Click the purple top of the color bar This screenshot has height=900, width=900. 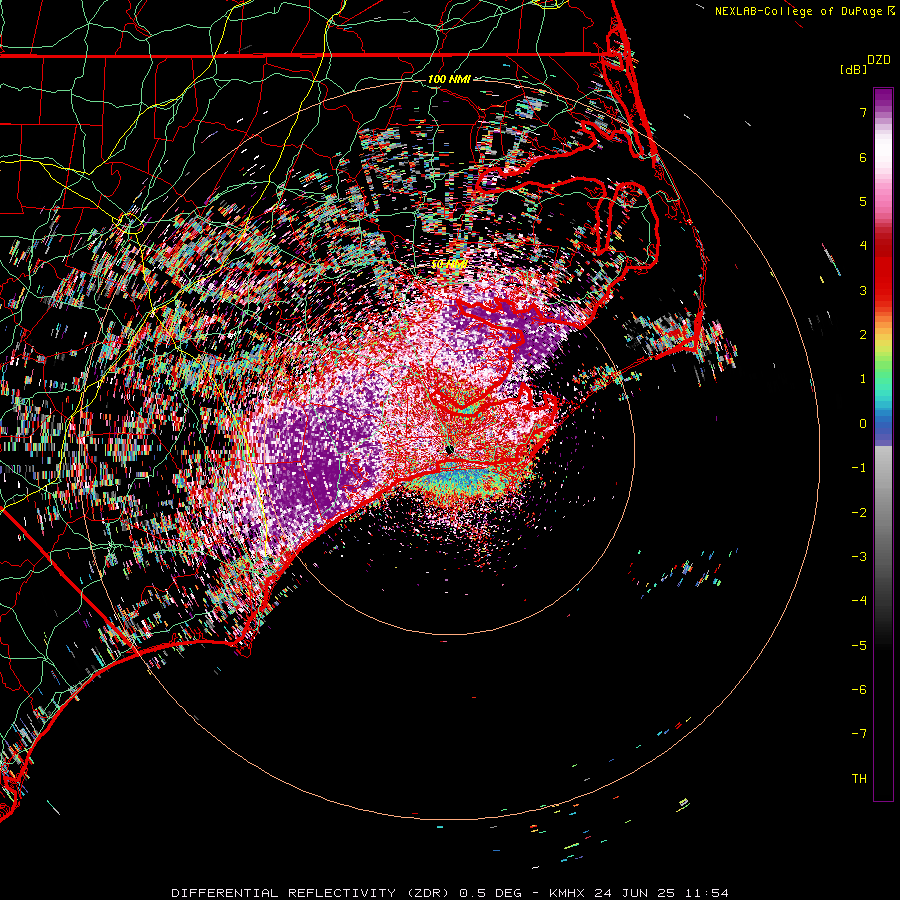click(x=883, y=99)
